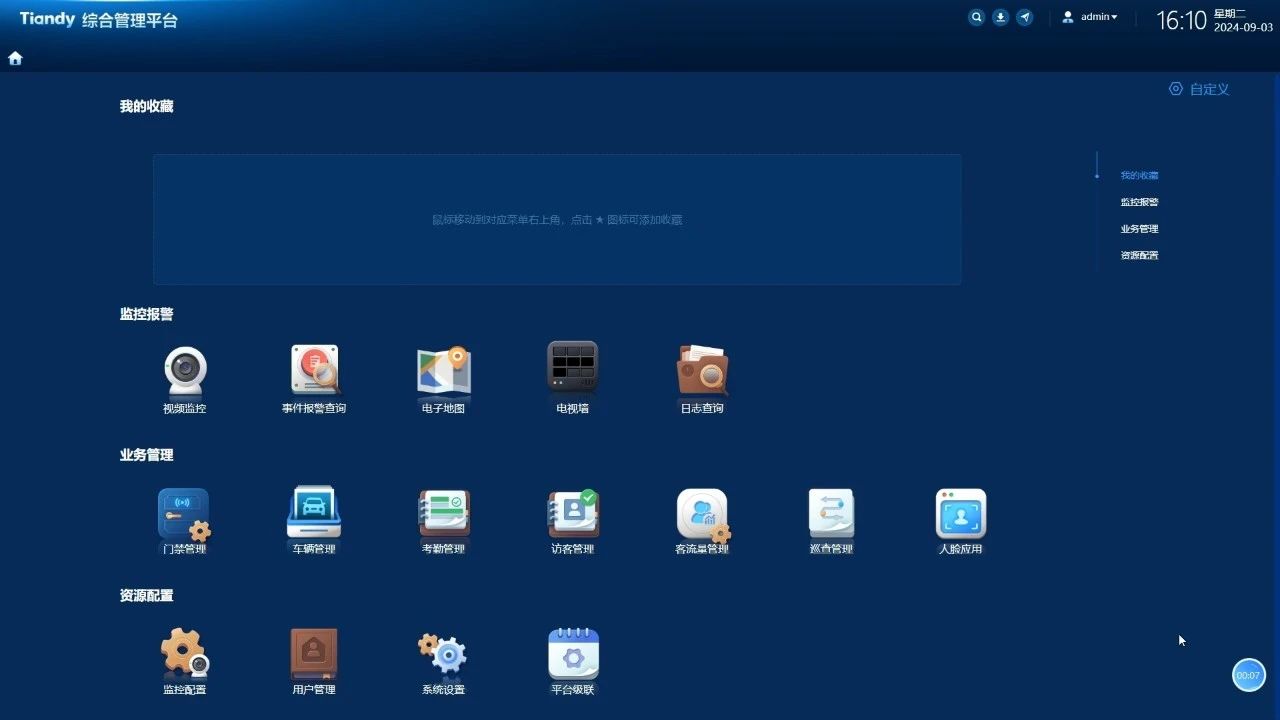Open 访客管理 visitor management
The height and width of the screenshot is (720, 1280).
pos(572,515)
